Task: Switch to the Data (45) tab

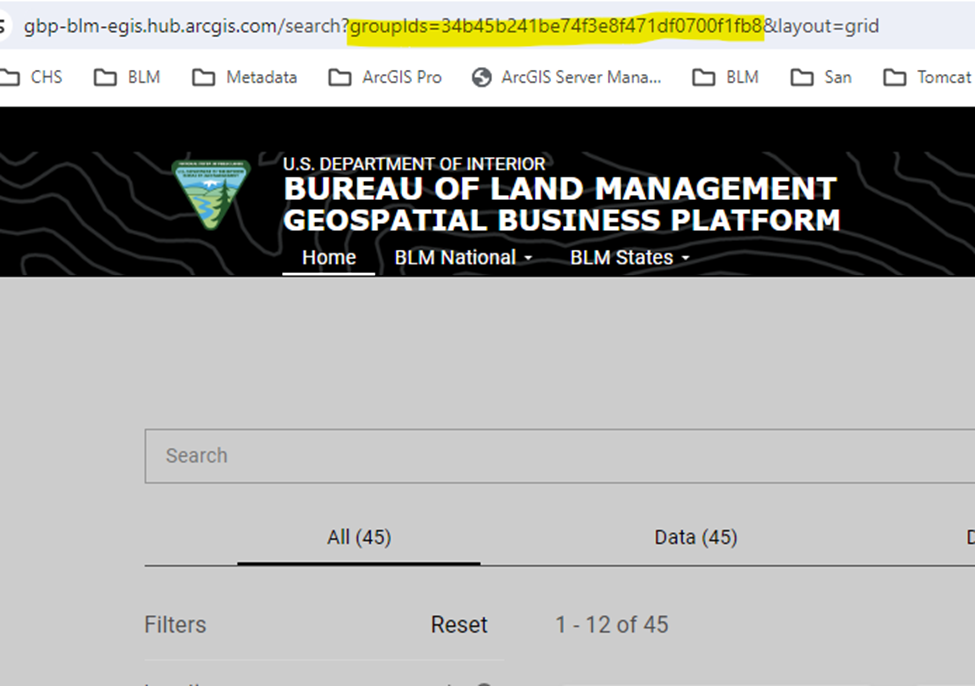Action: pyautogui.click(x=696, y=537)
